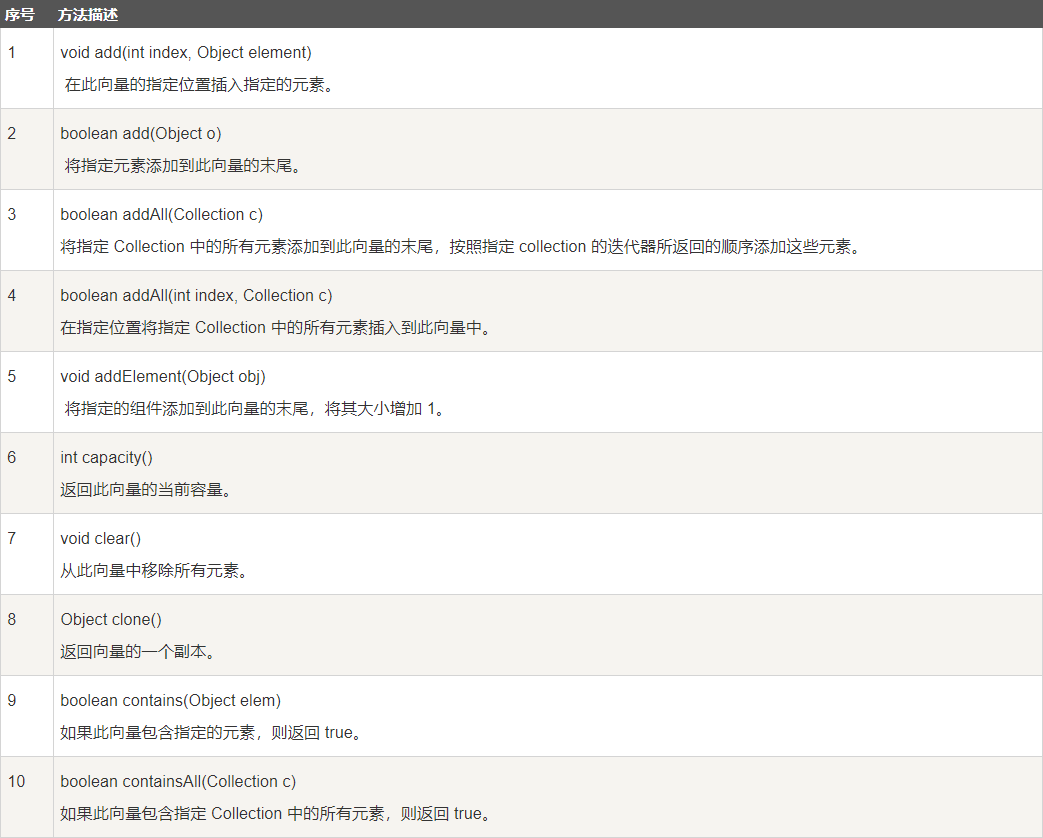
Task: Click description 返回向量的一个副本
Action: 137,652
